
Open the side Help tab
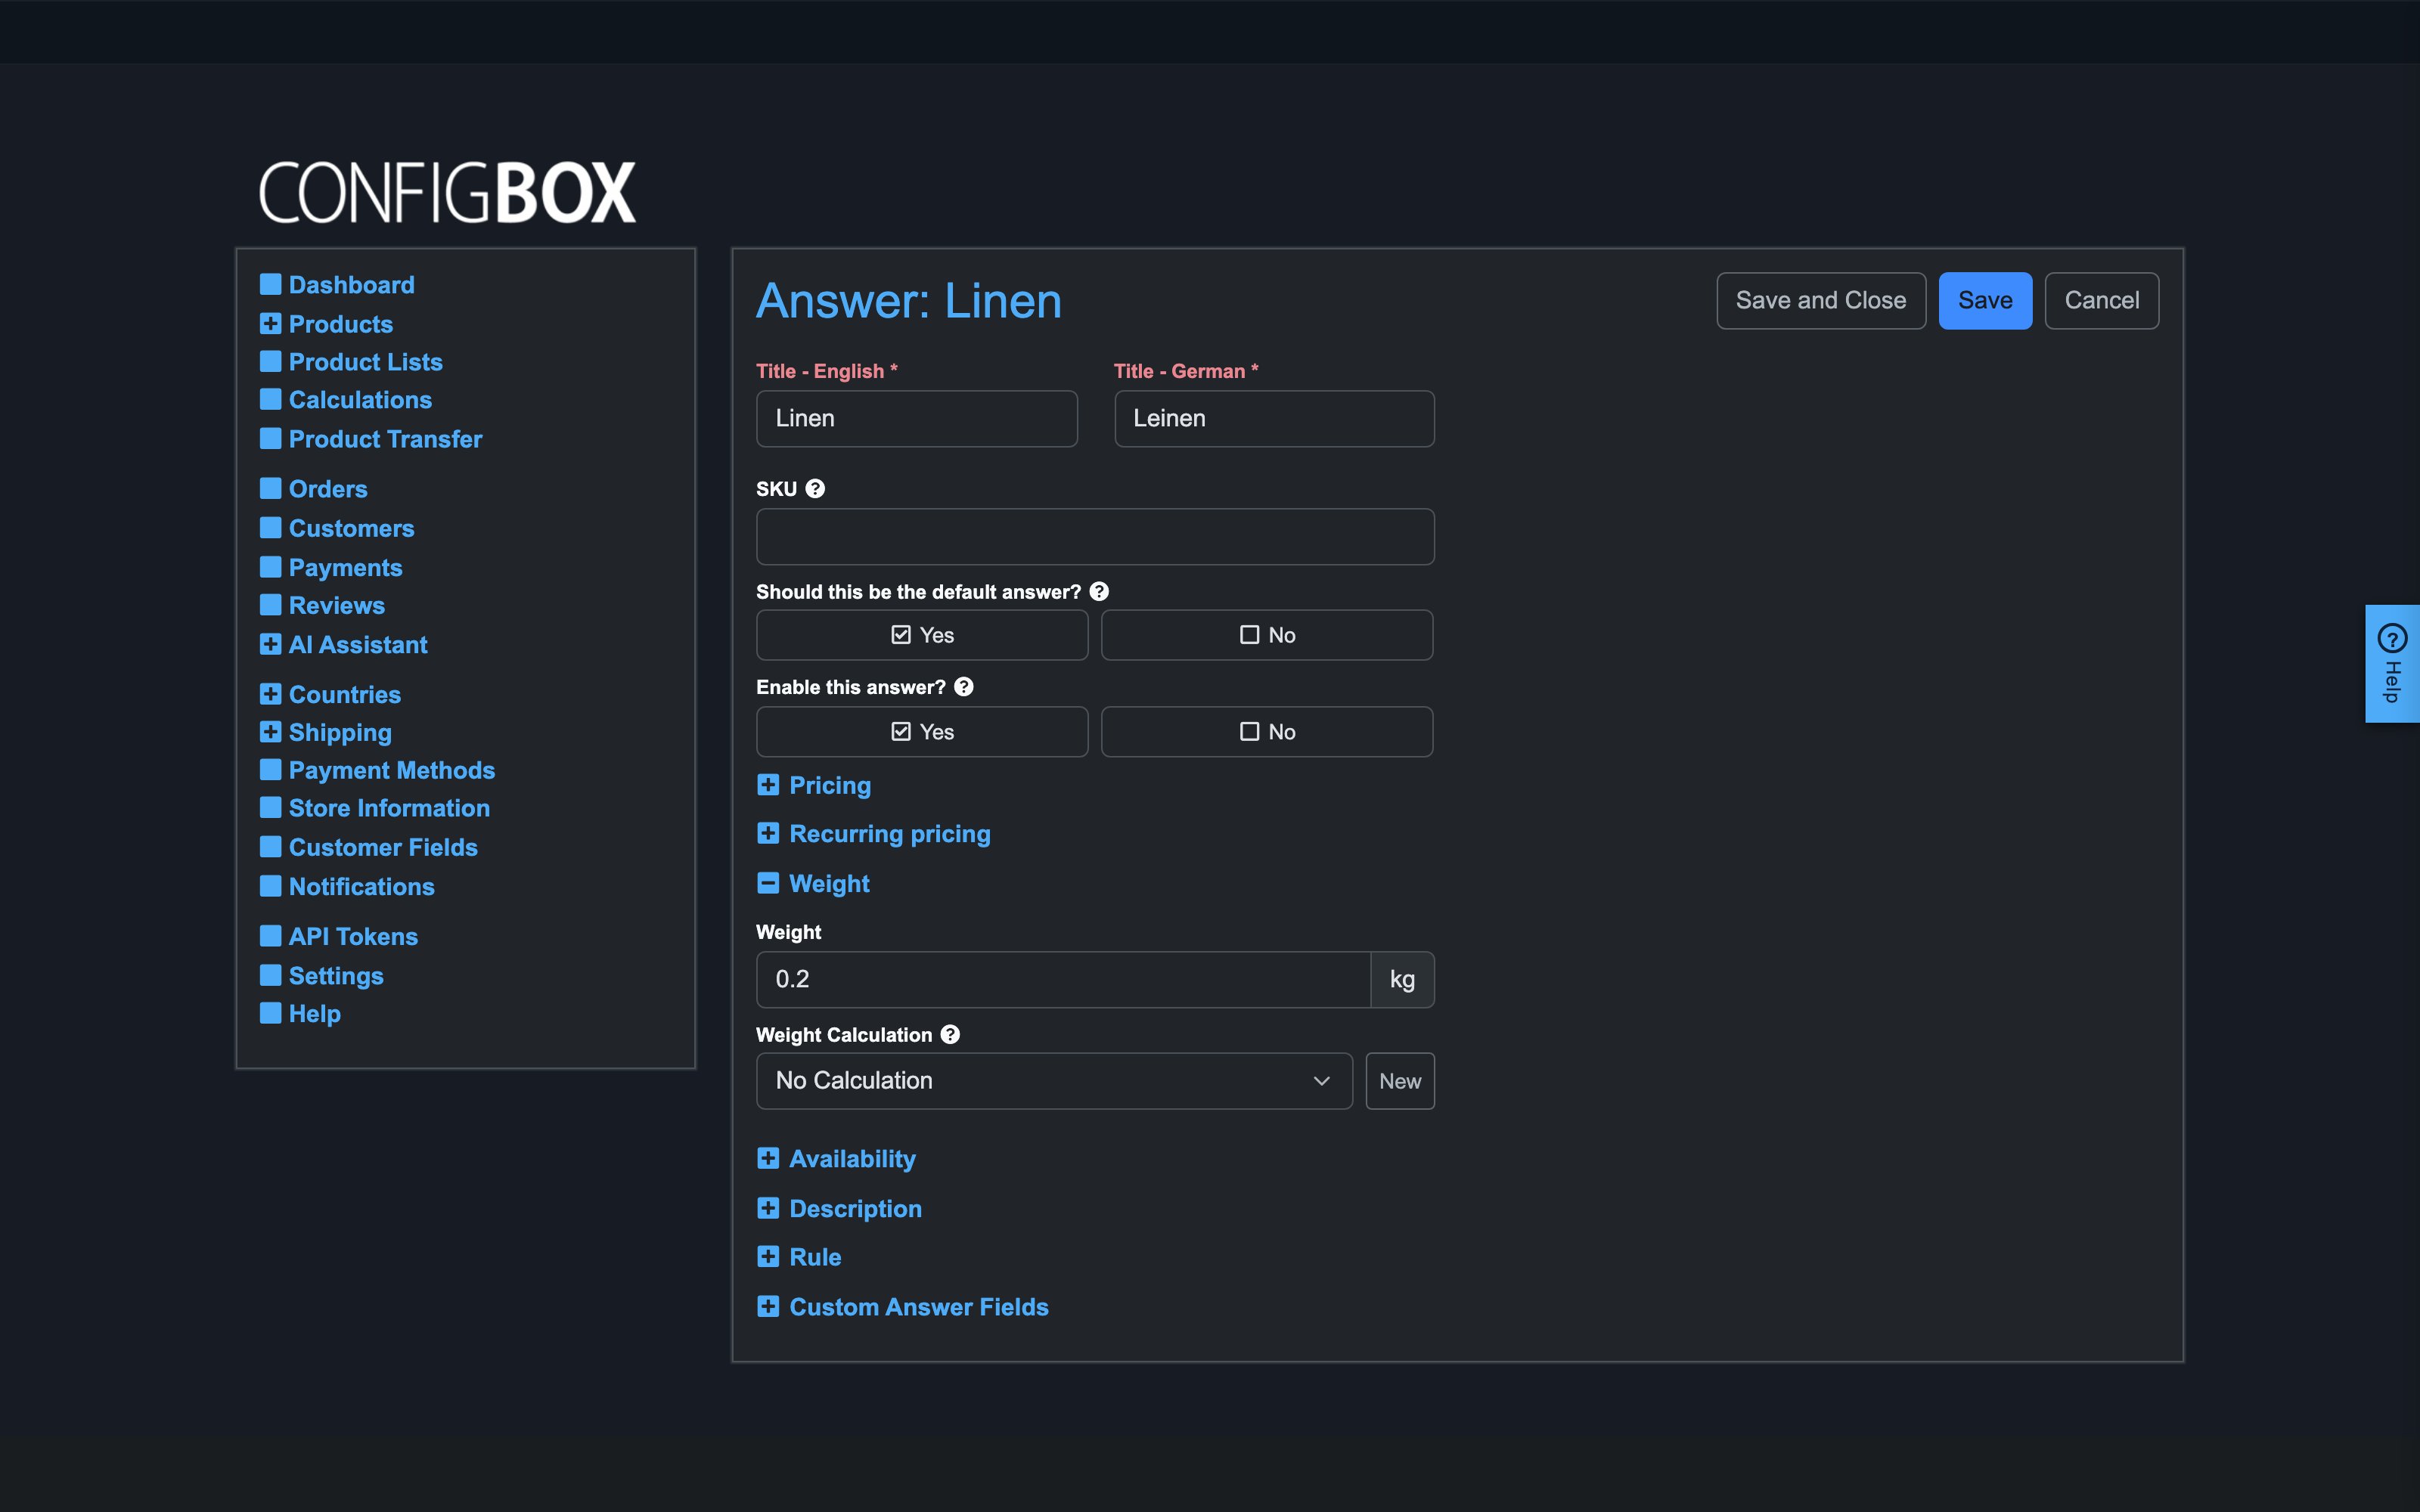[x=2392, y=663]
